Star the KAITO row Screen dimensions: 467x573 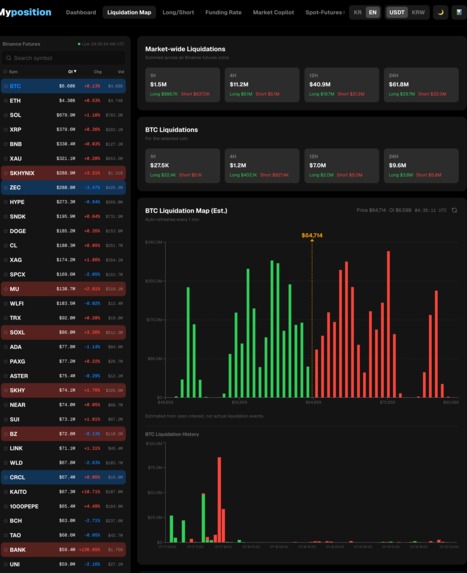pos(5,492)
